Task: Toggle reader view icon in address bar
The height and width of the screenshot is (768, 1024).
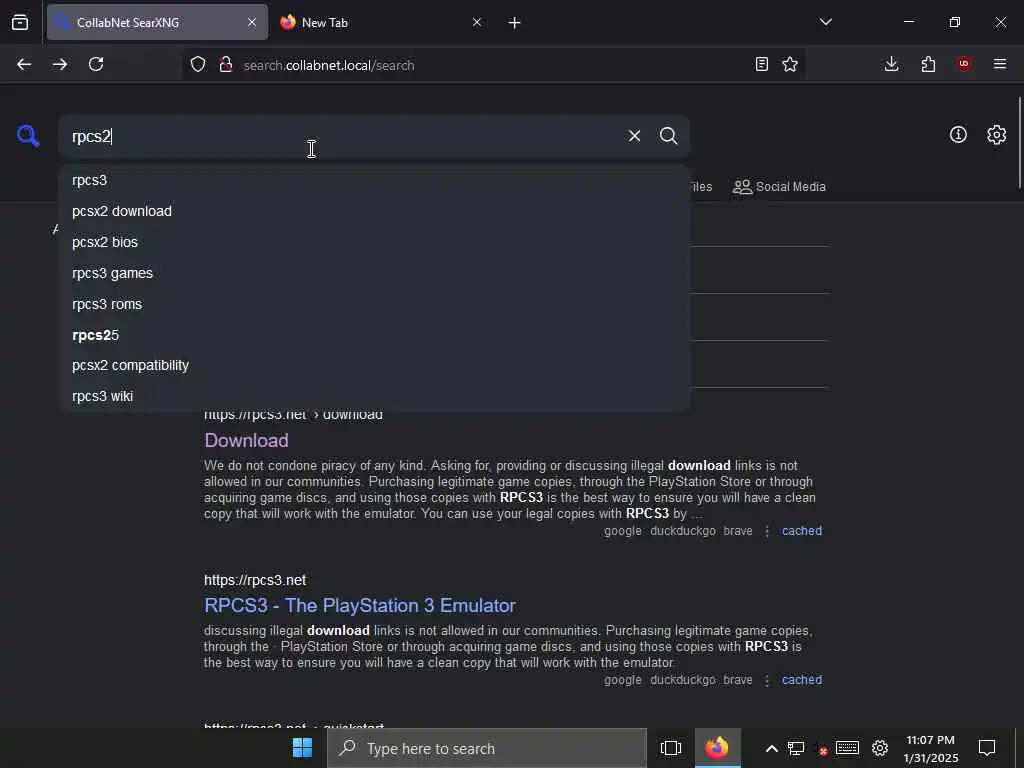Action: [761, 64]
